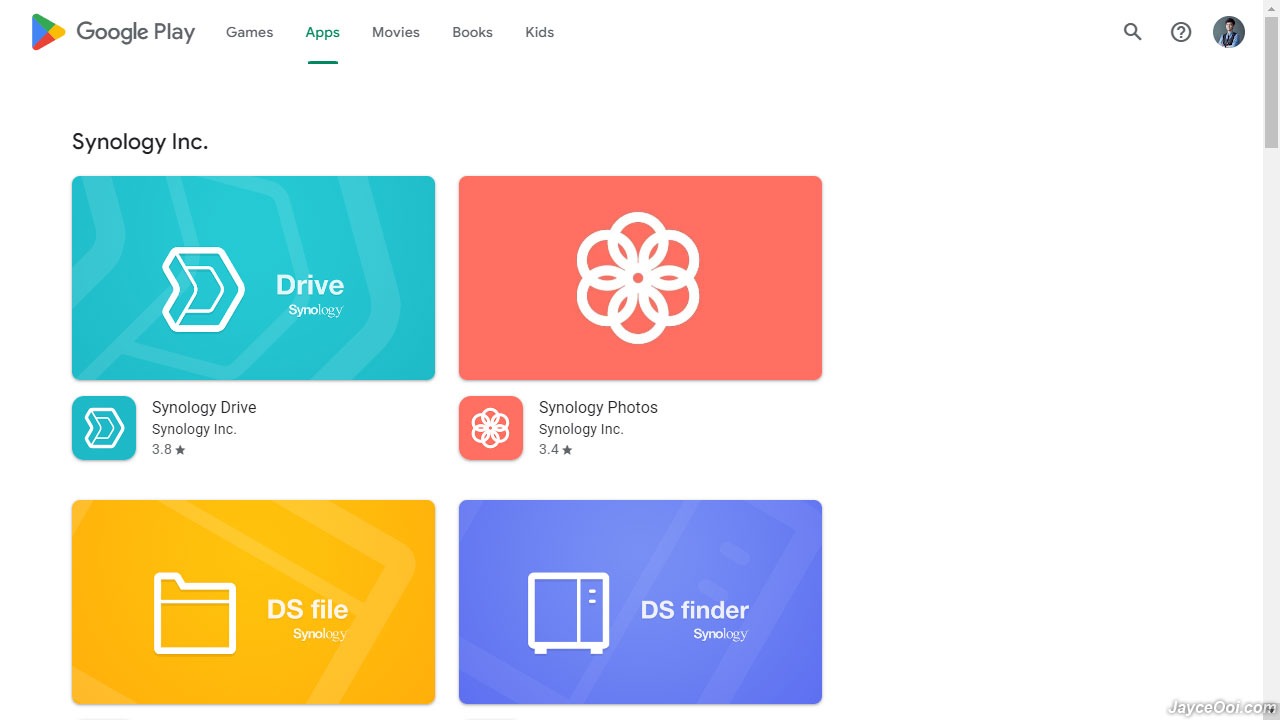
Task: Click the 3.8 star rating of Synology Drive
Action: 169,450
